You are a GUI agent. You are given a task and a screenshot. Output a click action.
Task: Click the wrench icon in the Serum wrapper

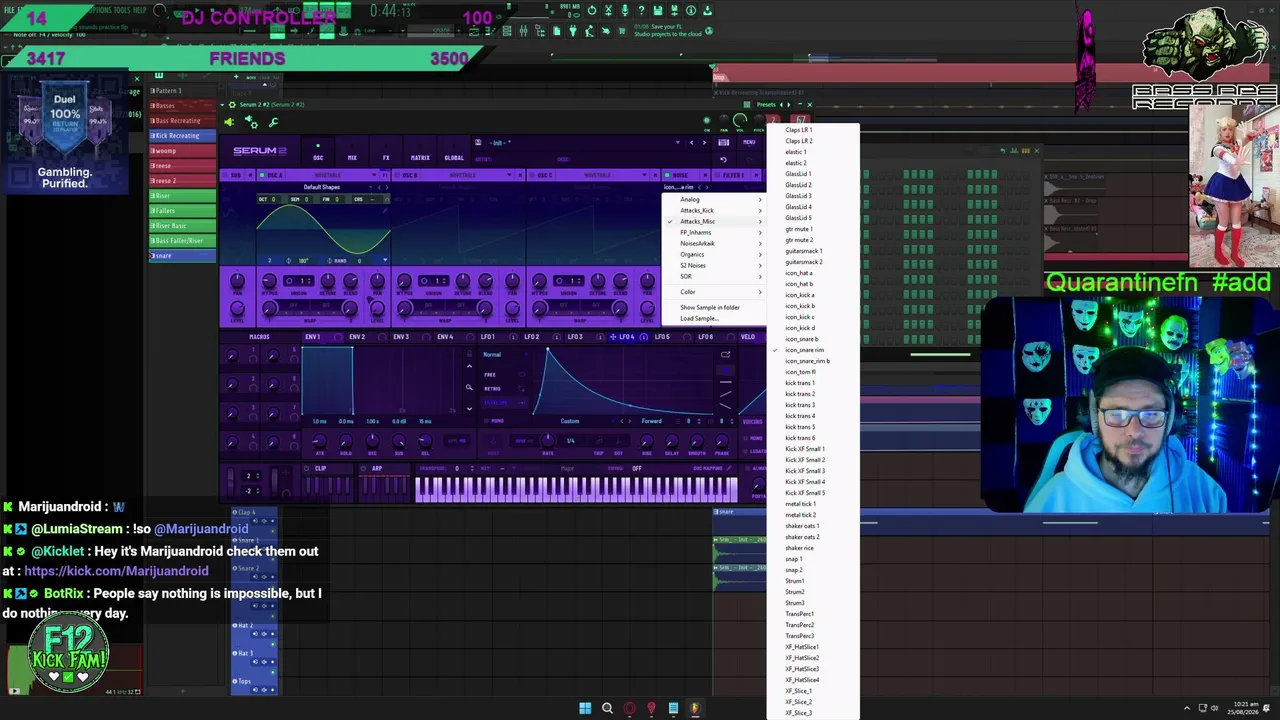(273, 122)
